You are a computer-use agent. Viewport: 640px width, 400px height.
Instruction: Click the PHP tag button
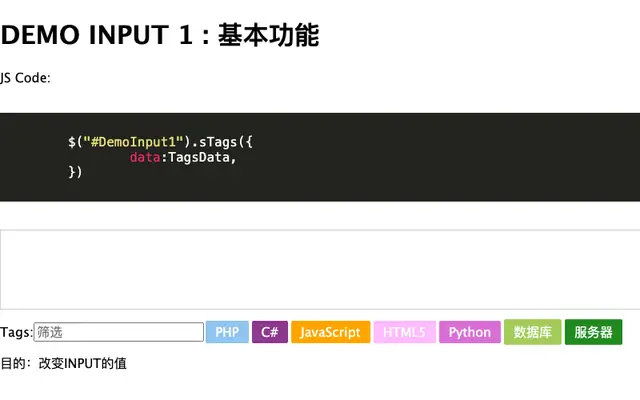(x=227, y=332)
